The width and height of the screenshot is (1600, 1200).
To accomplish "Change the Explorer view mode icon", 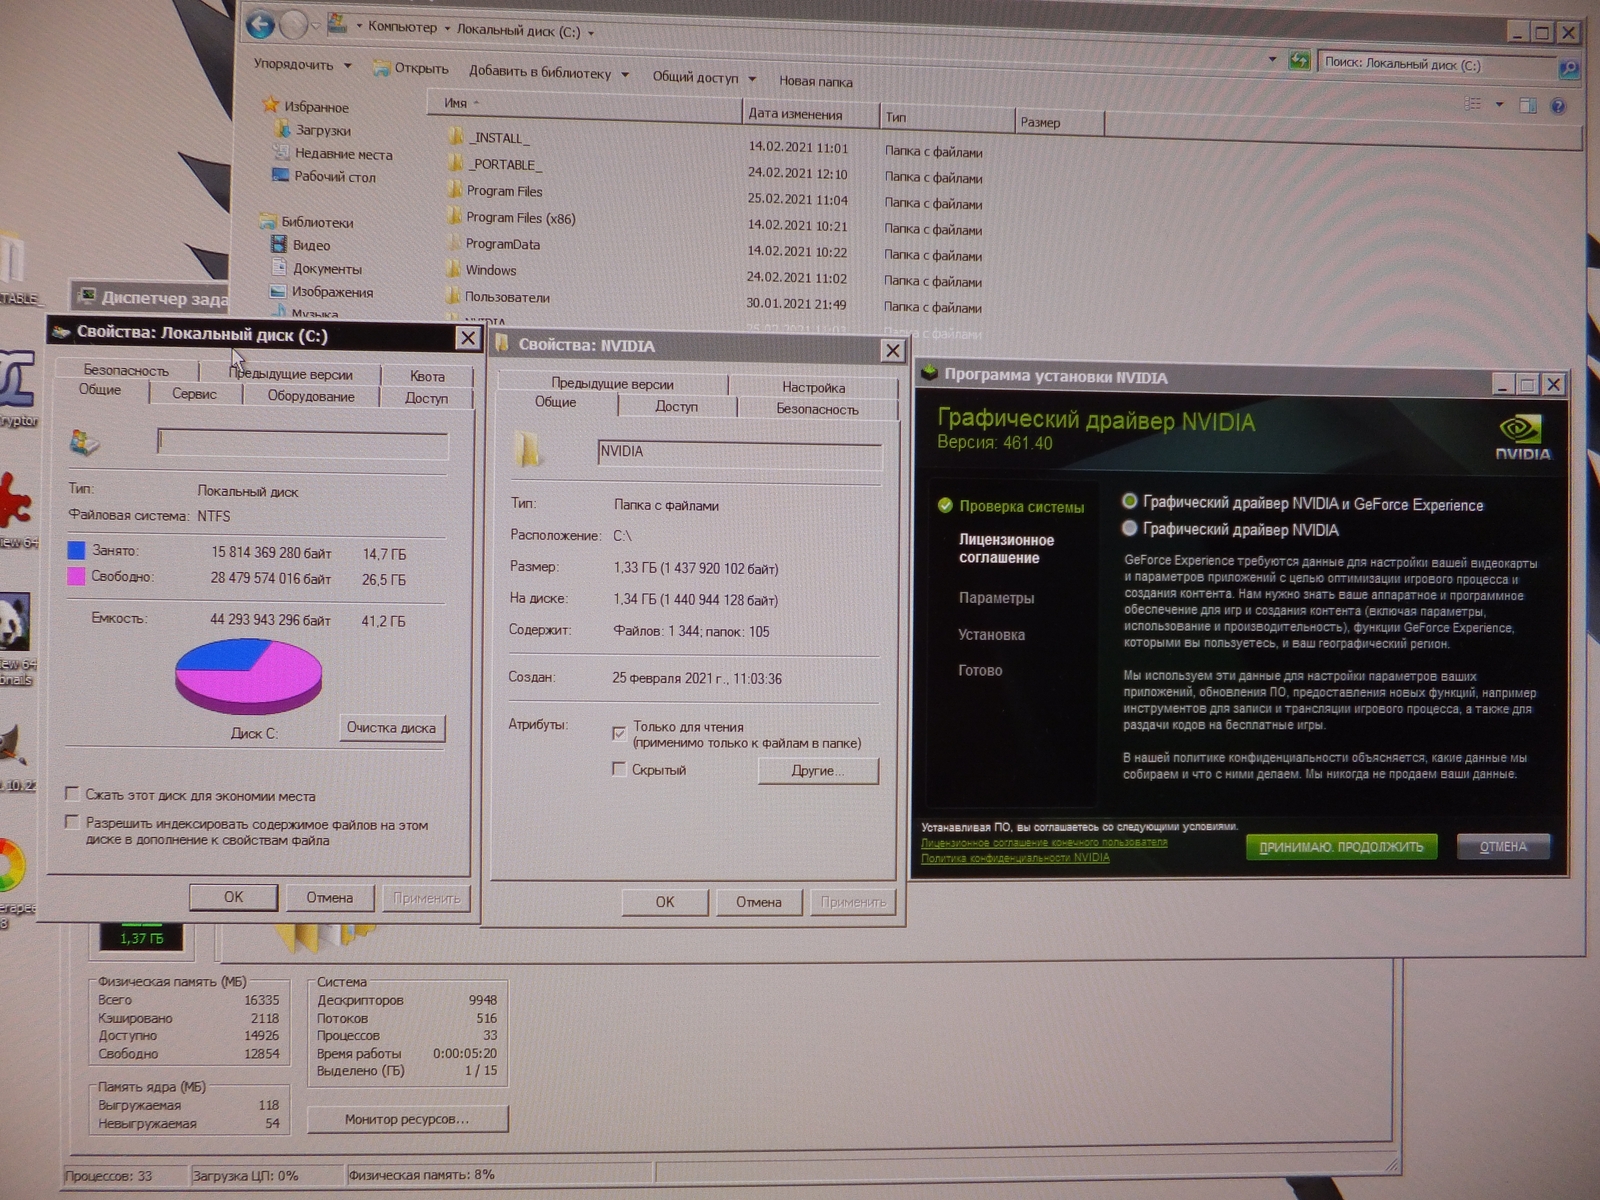I will 1473,103.
